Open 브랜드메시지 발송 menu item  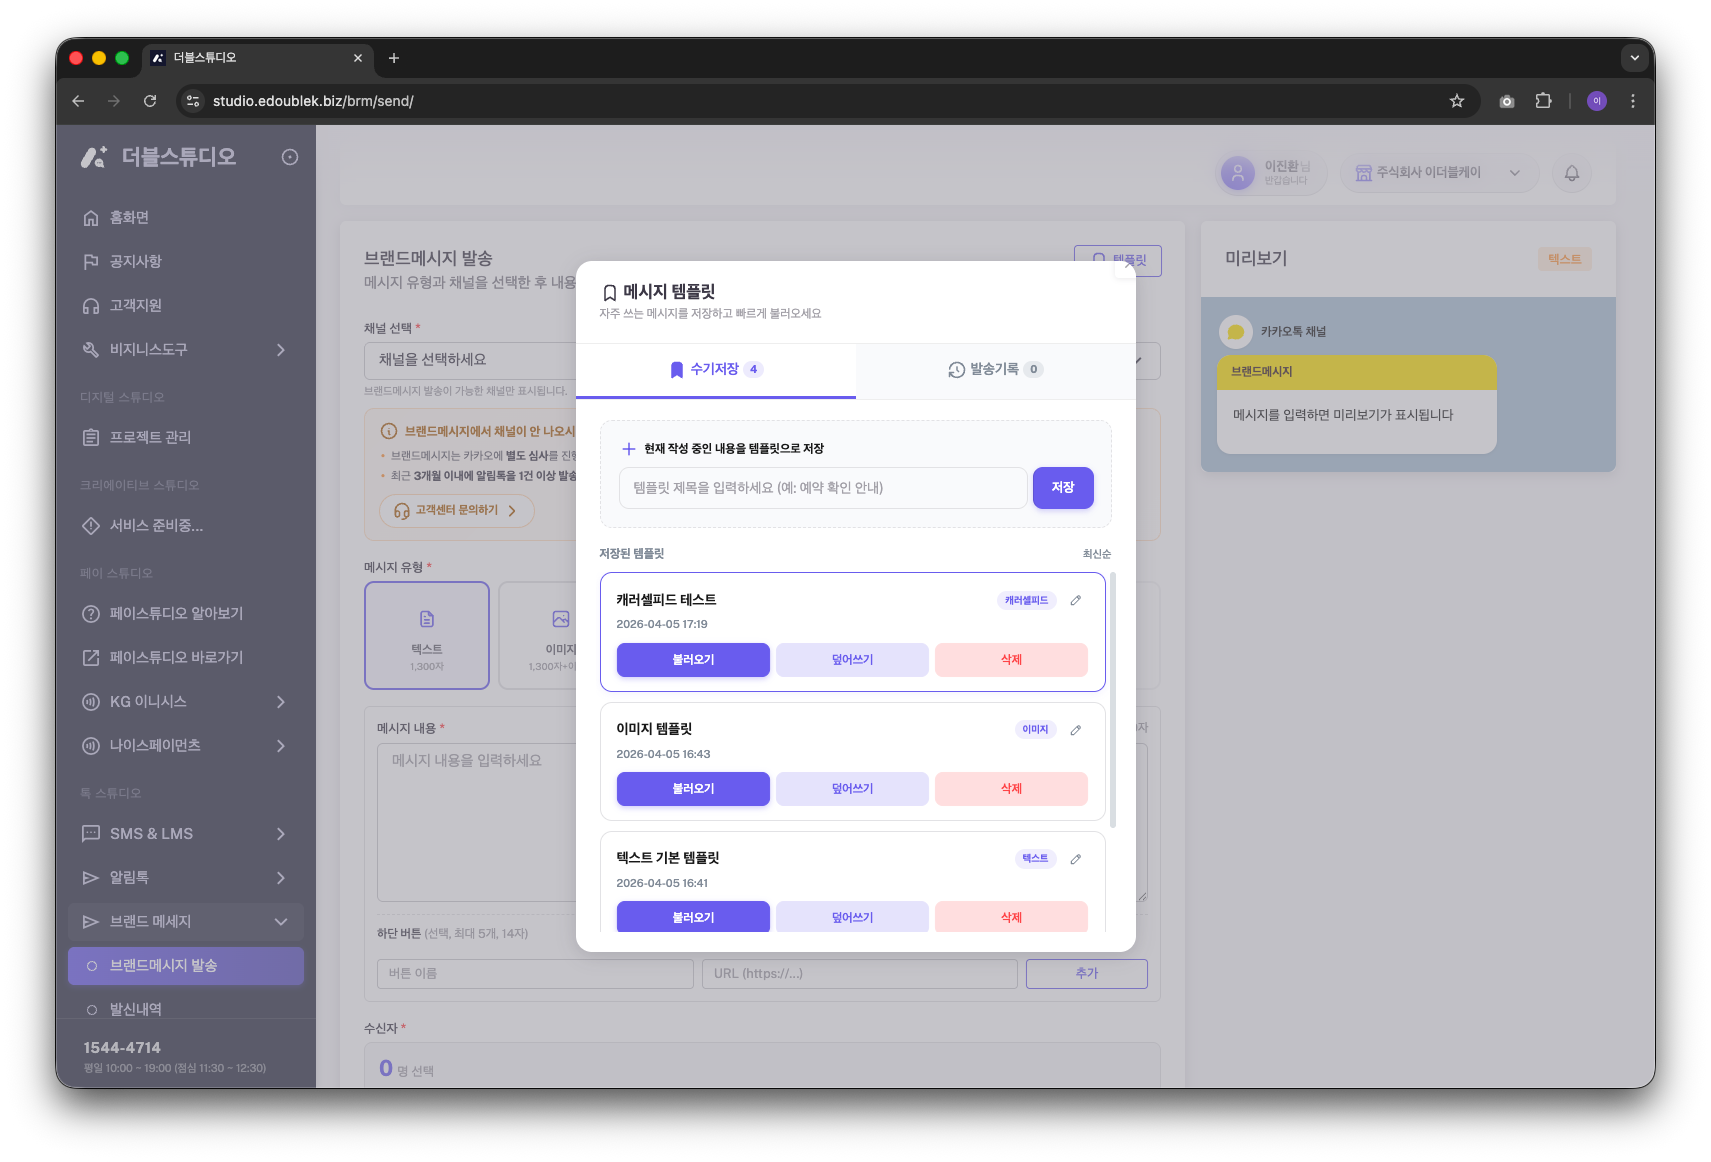coord(186,966)
